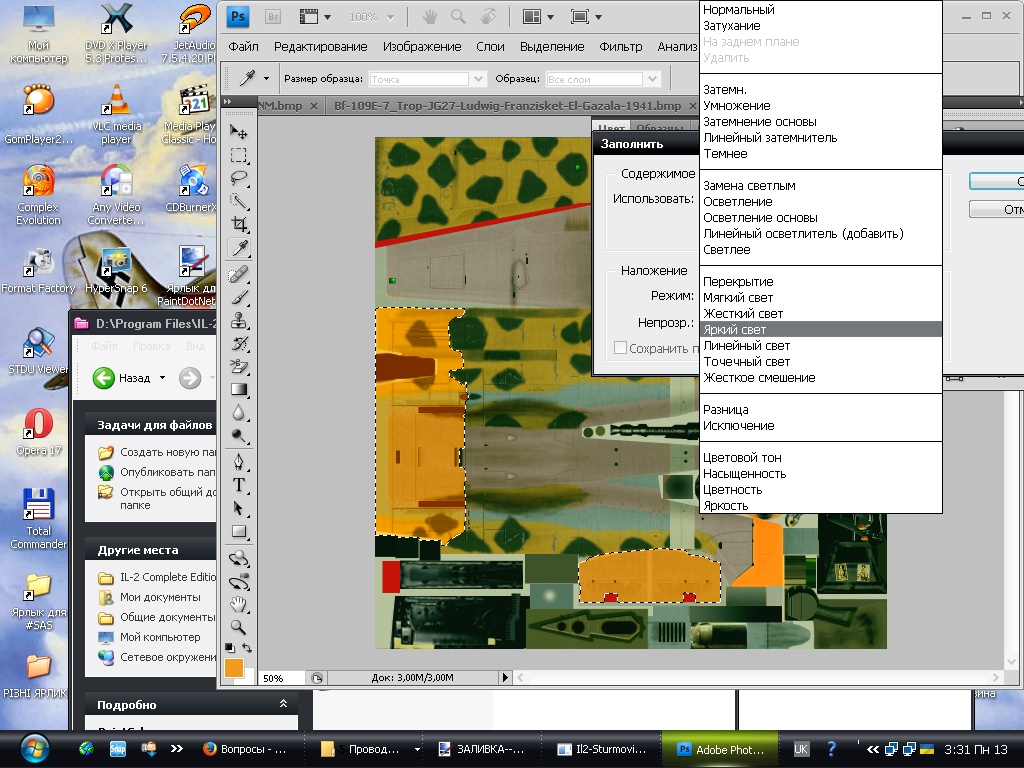Click the Move tool
This screenshot has width=1024, height=768.
[x=239, y=131]
